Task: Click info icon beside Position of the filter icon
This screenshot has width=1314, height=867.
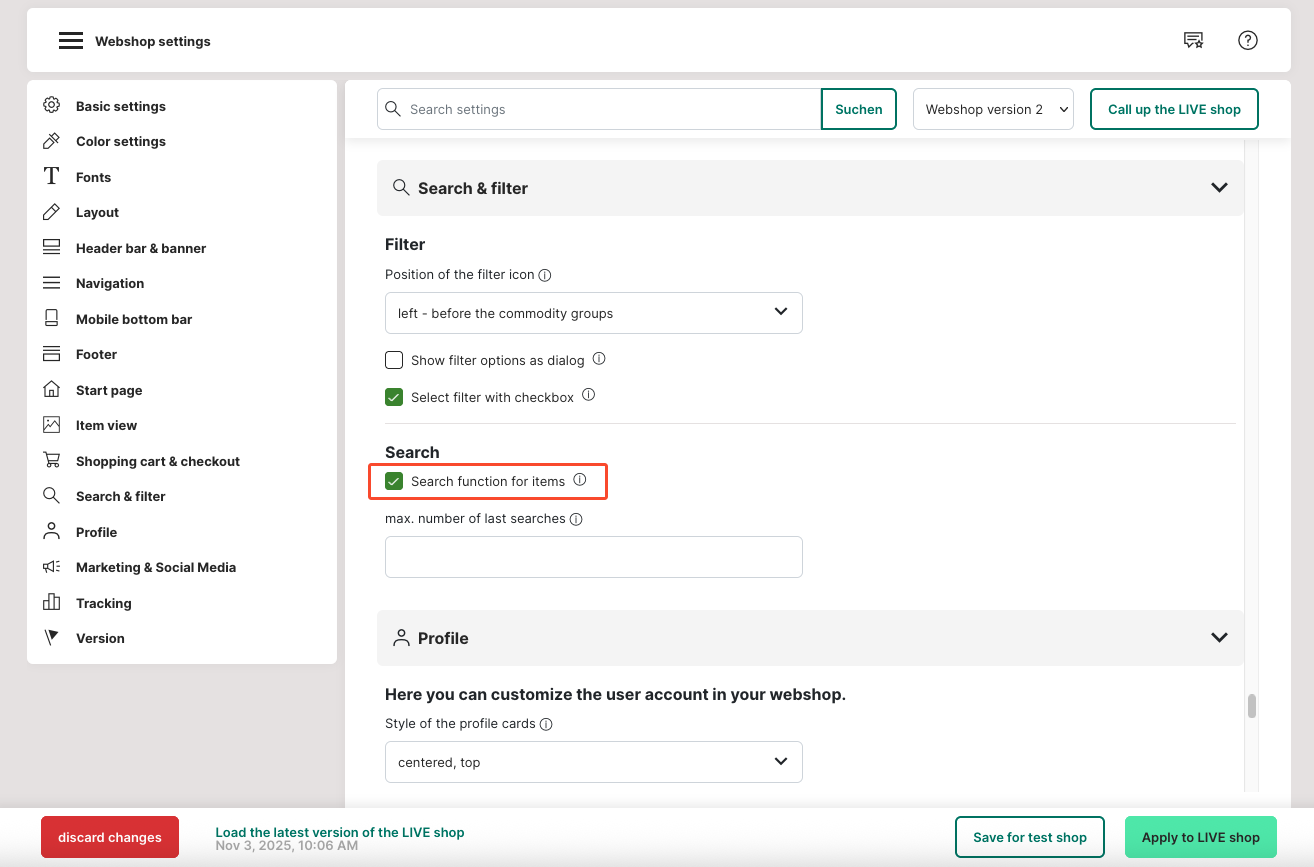Action: 545,275
